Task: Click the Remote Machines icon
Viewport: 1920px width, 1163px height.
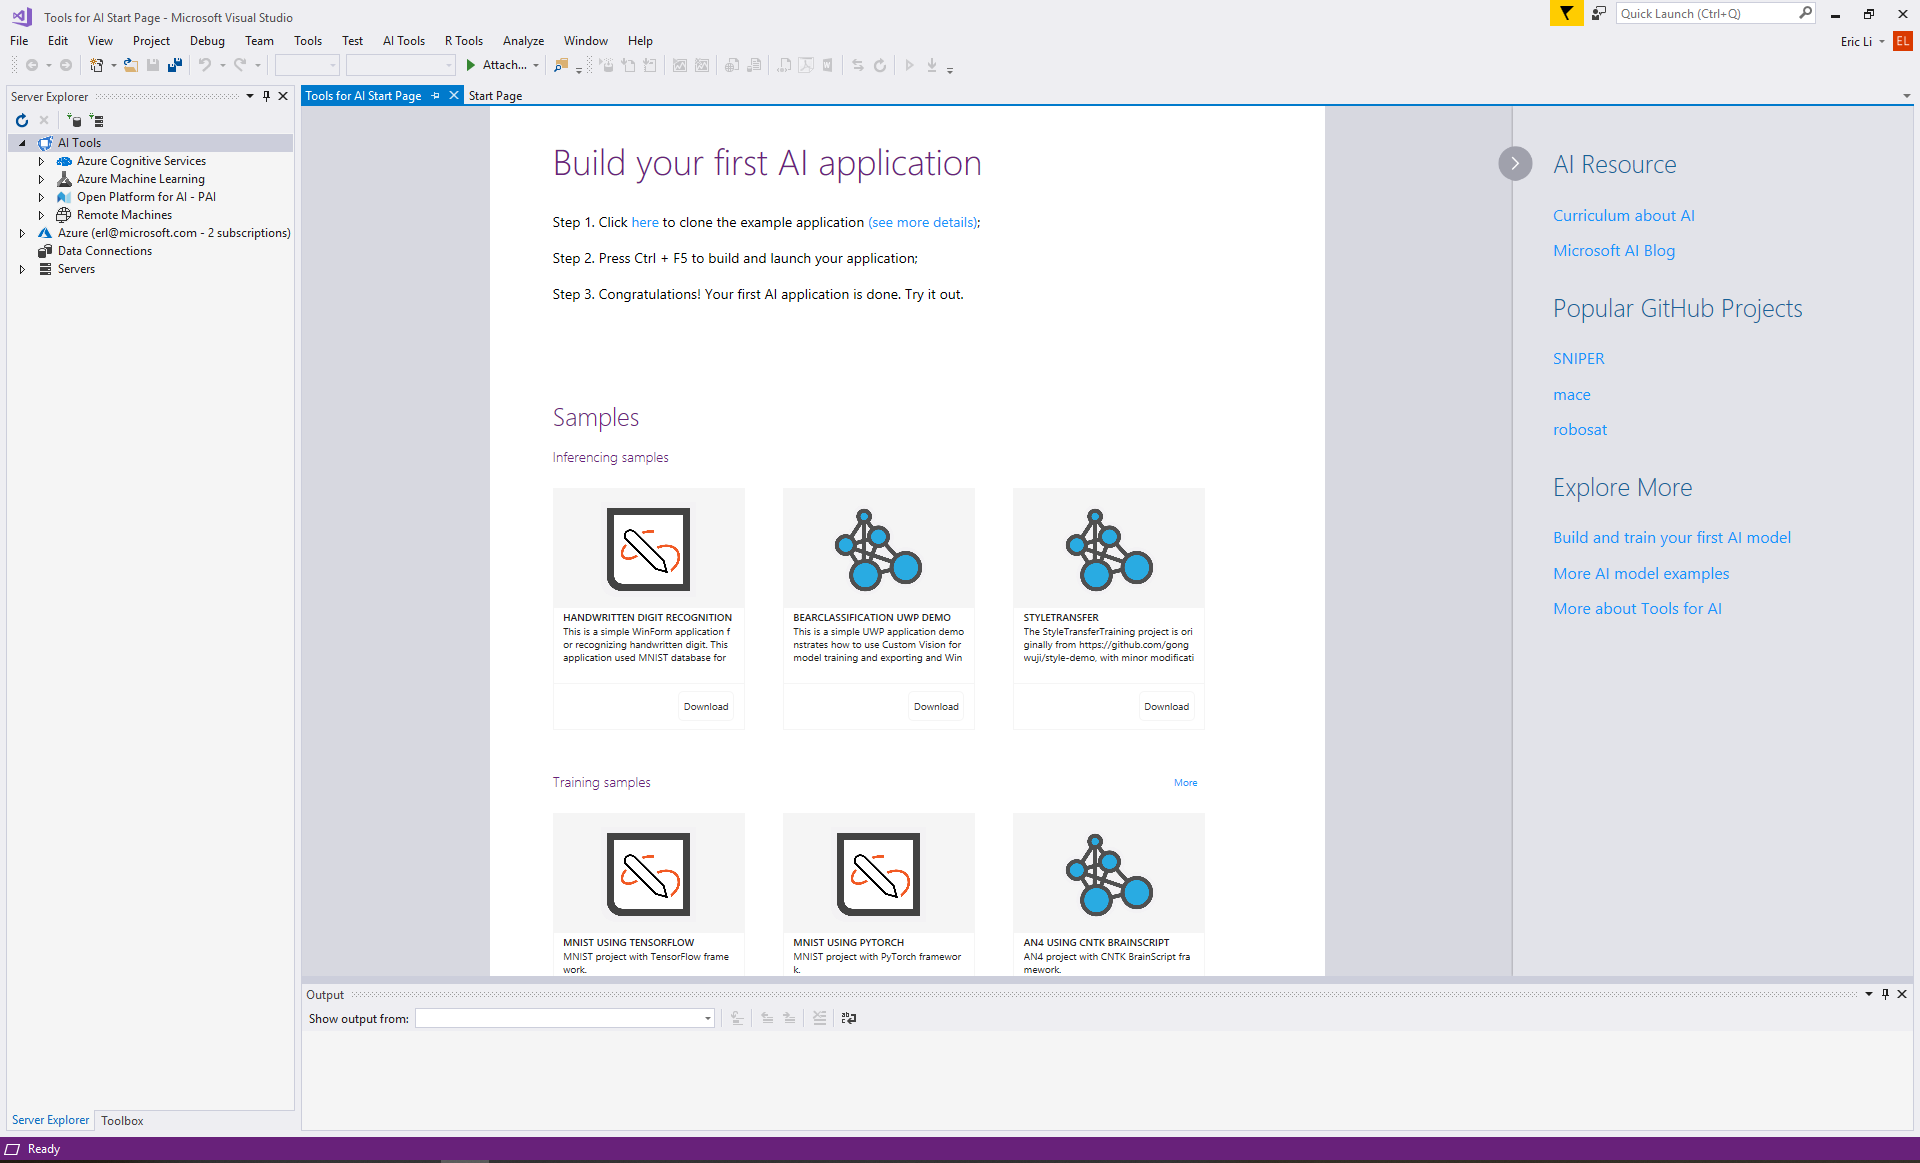Action: tap(63, 214)
